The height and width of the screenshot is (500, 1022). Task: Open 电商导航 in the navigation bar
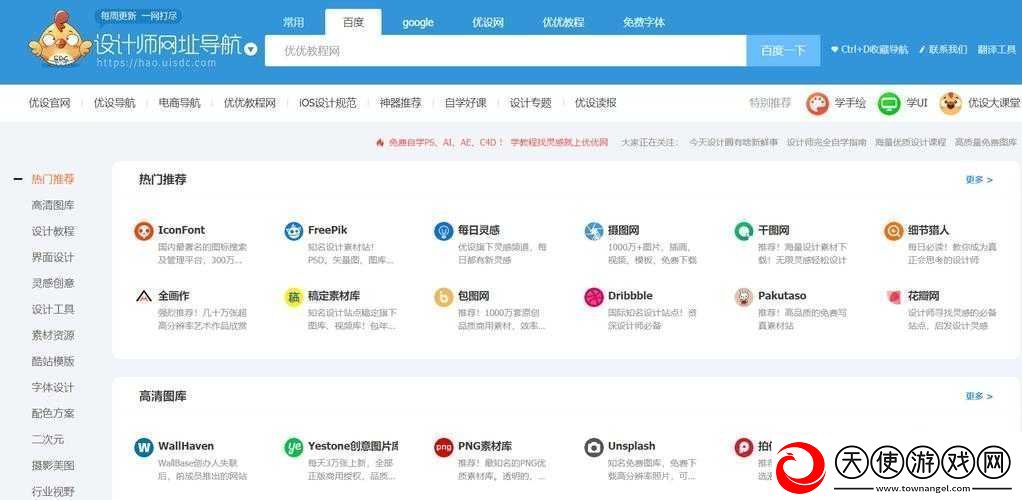tap(180, 103)
